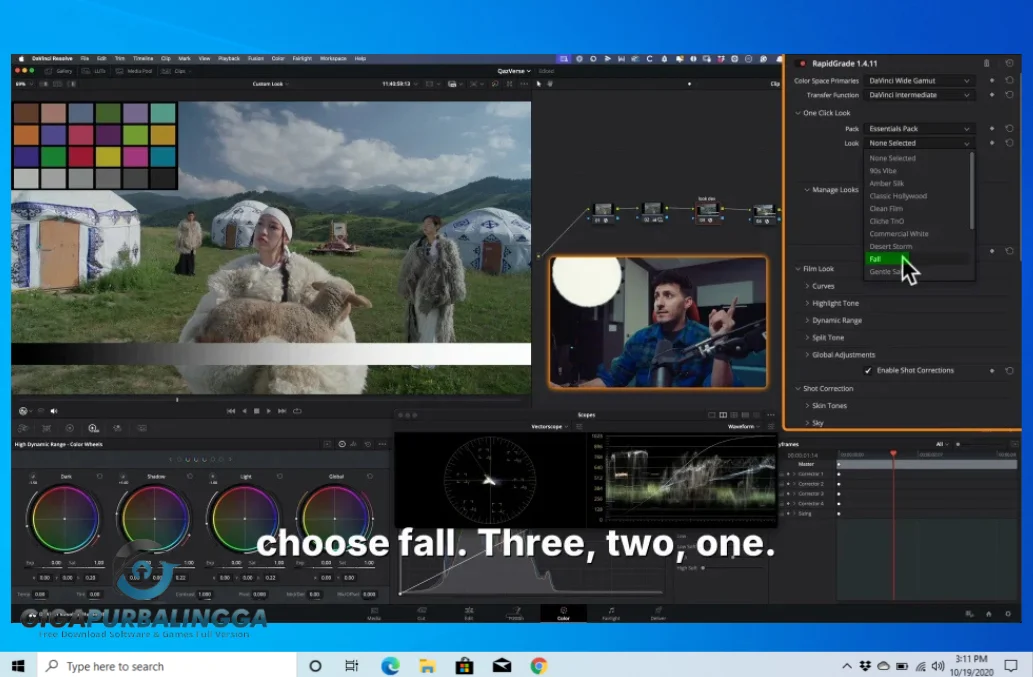Expand the Dynamic Range section
1033x677 pixels.
(807, 320)
